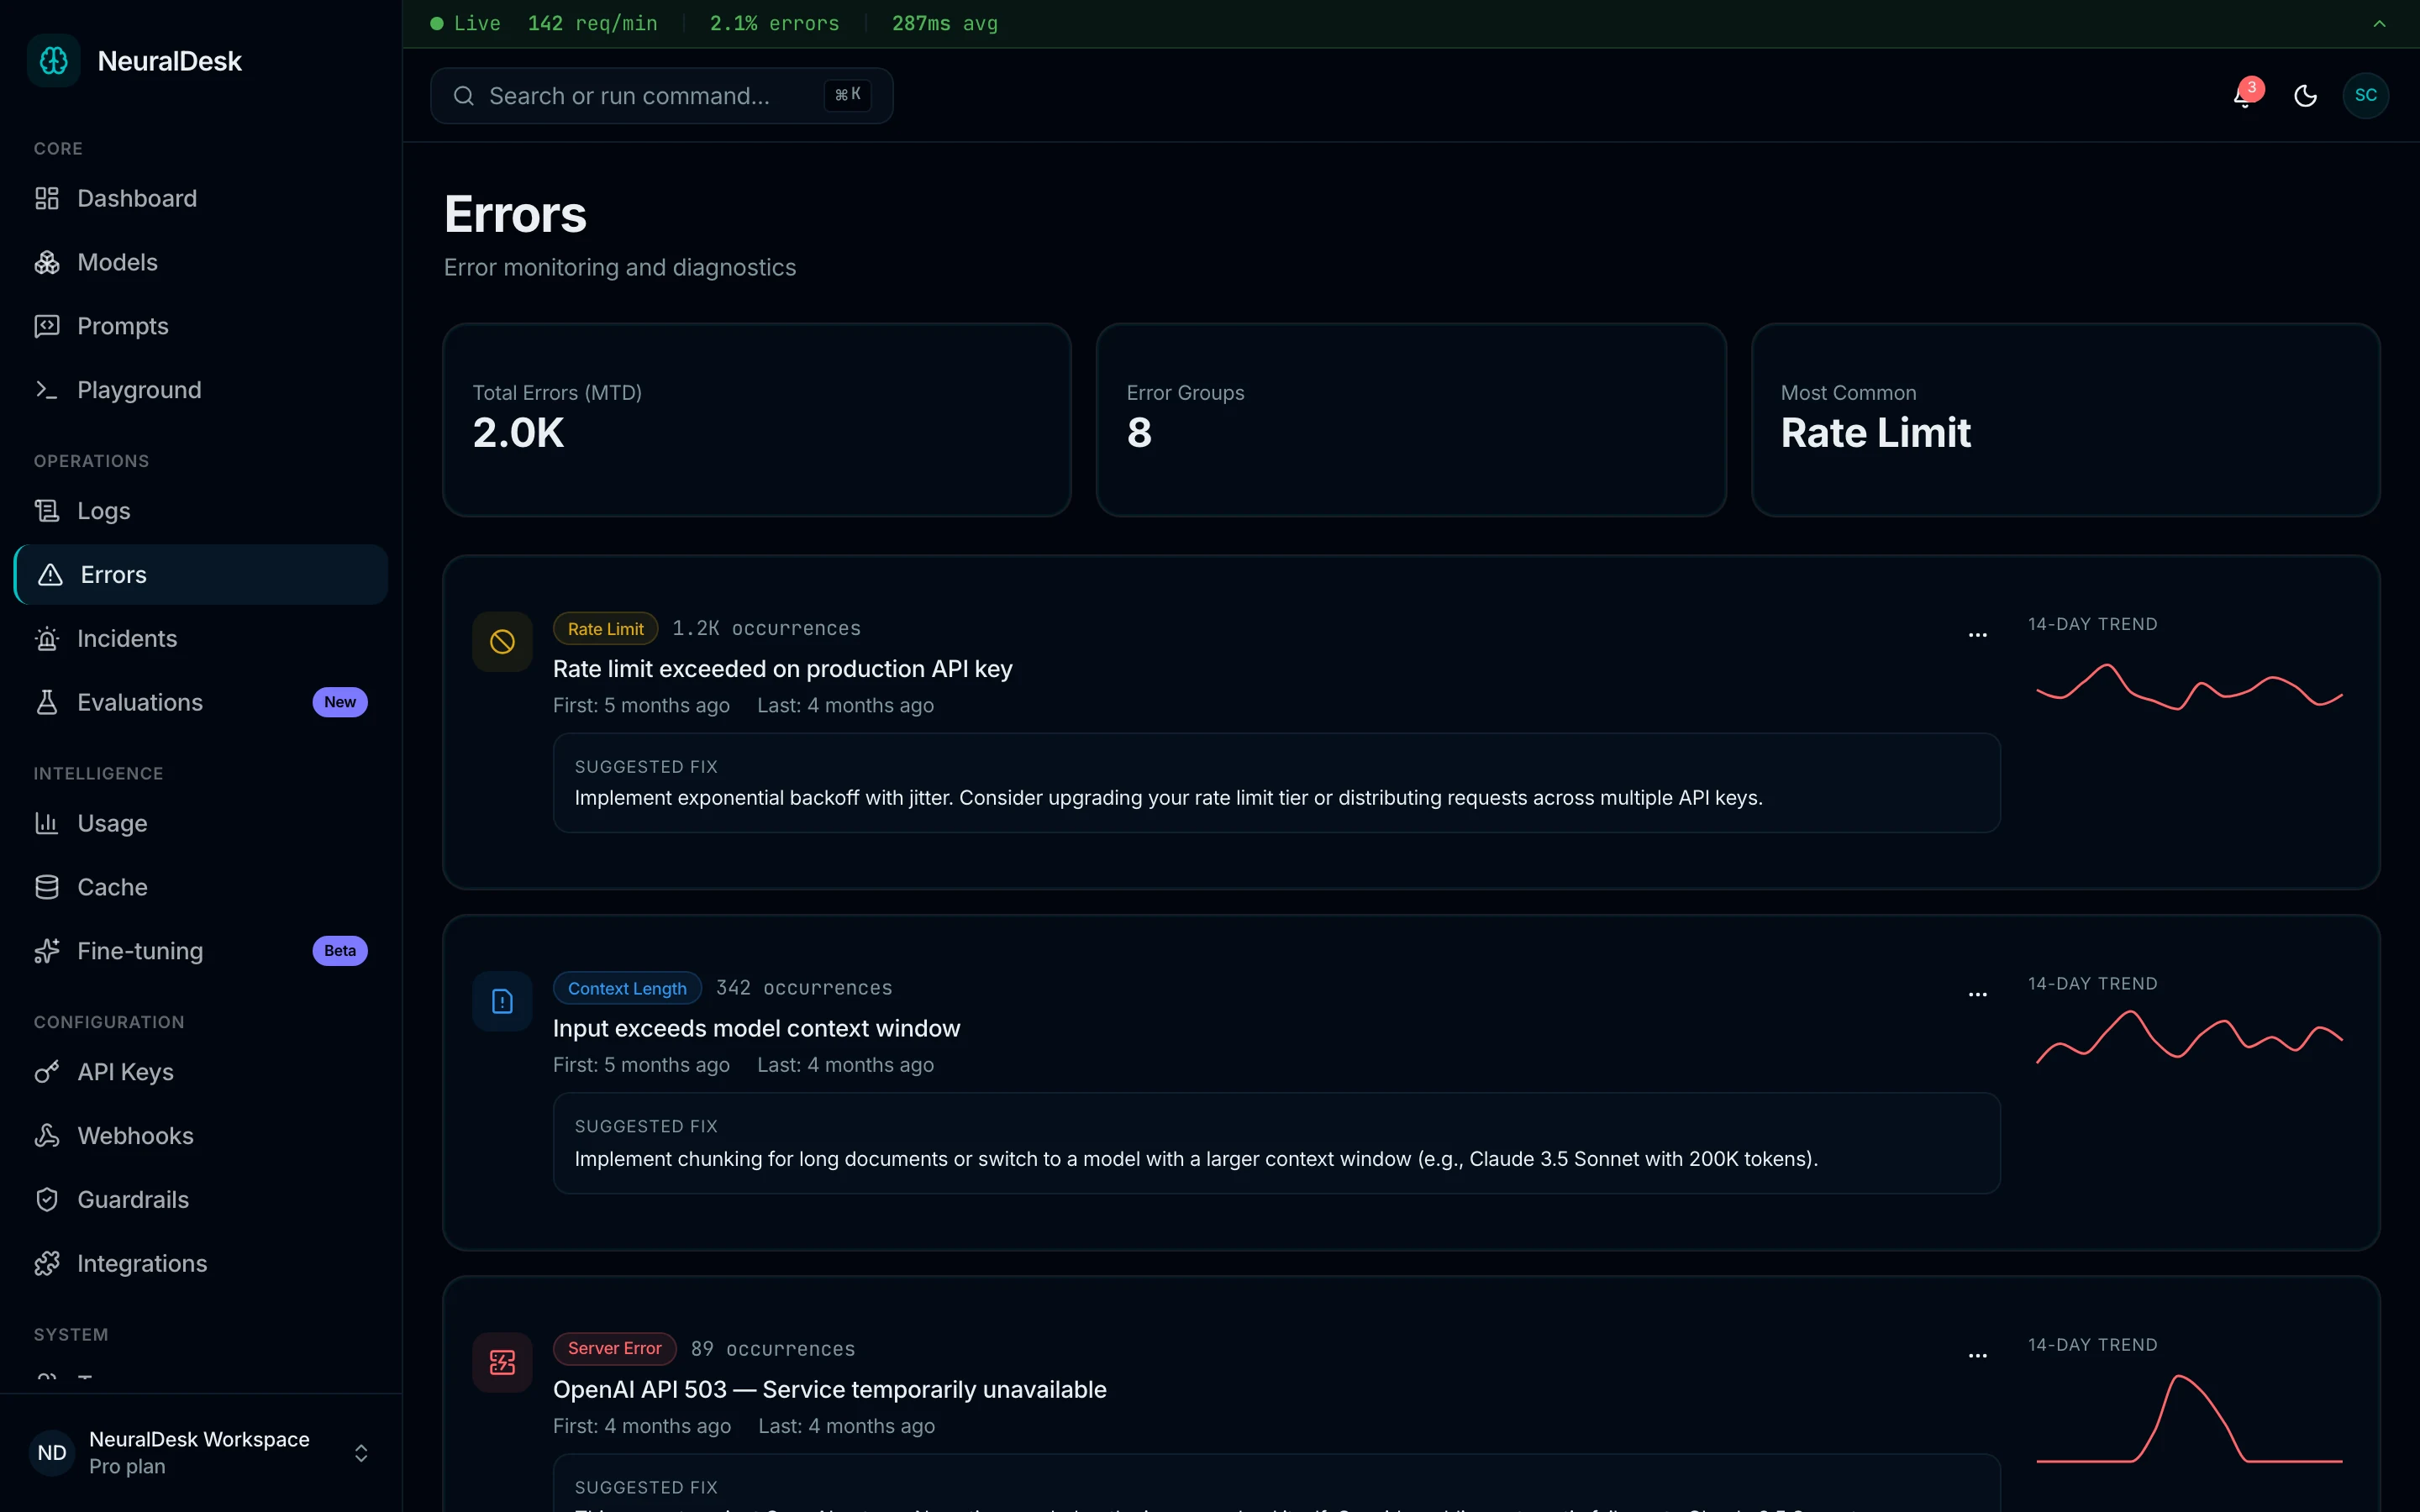Image resolution: width=2420 pixels, height=1512 pixels.
Task: Click the Guardrails shield icon
Action: pos(47,1200)
